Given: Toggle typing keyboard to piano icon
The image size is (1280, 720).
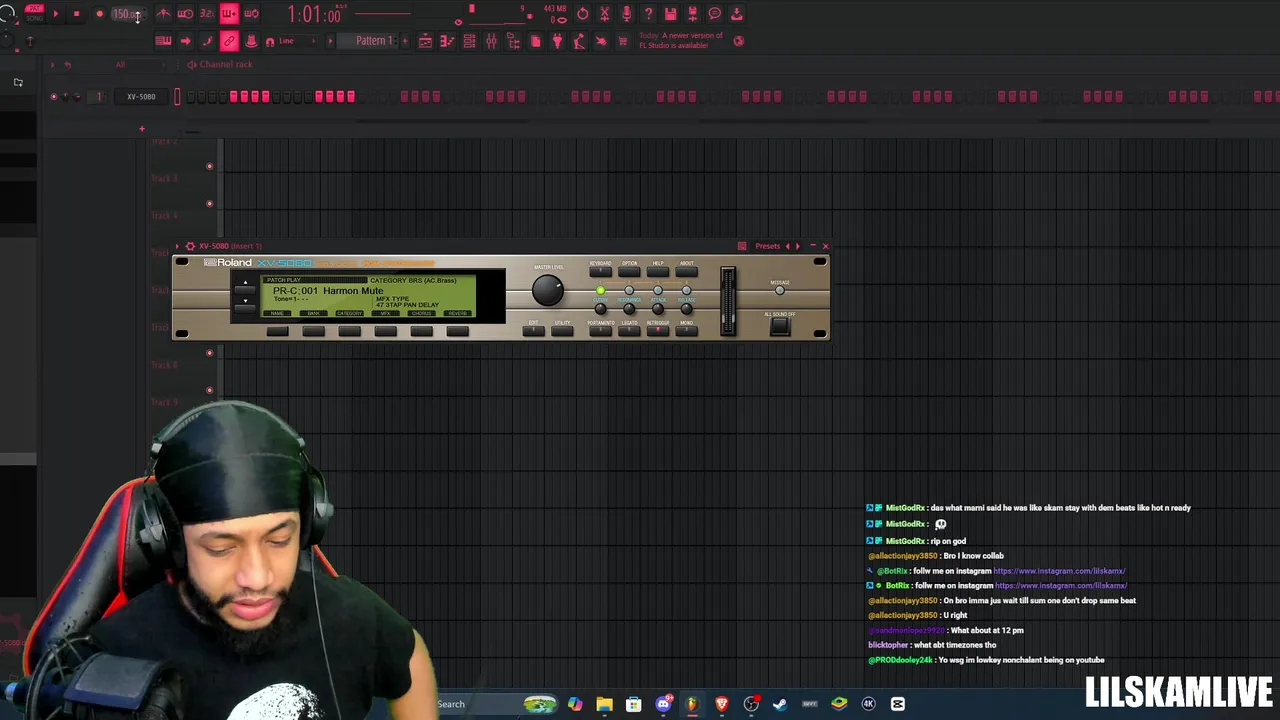Looking at the screenshot, I should point(163,41).
